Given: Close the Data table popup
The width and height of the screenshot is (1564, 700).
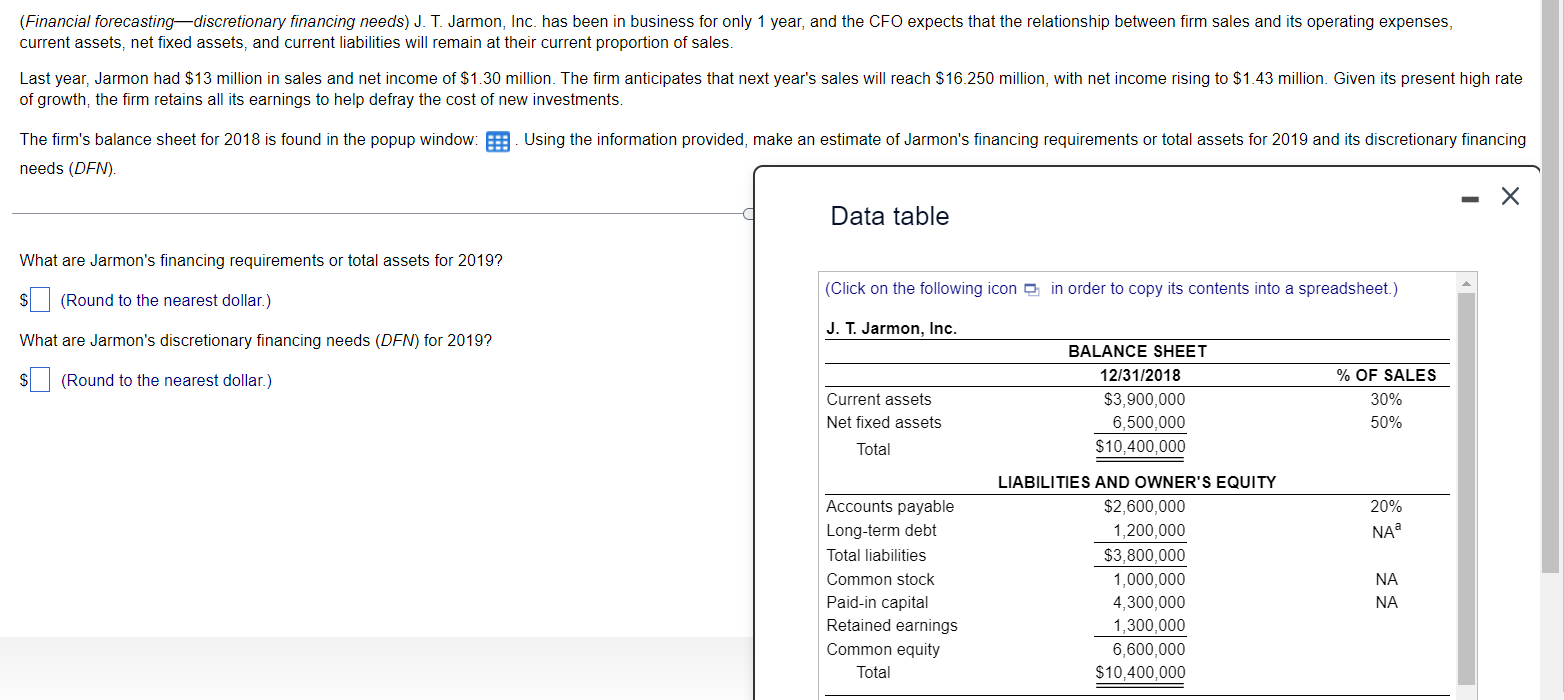Looking at the screenshot, I should [1510, 196].
